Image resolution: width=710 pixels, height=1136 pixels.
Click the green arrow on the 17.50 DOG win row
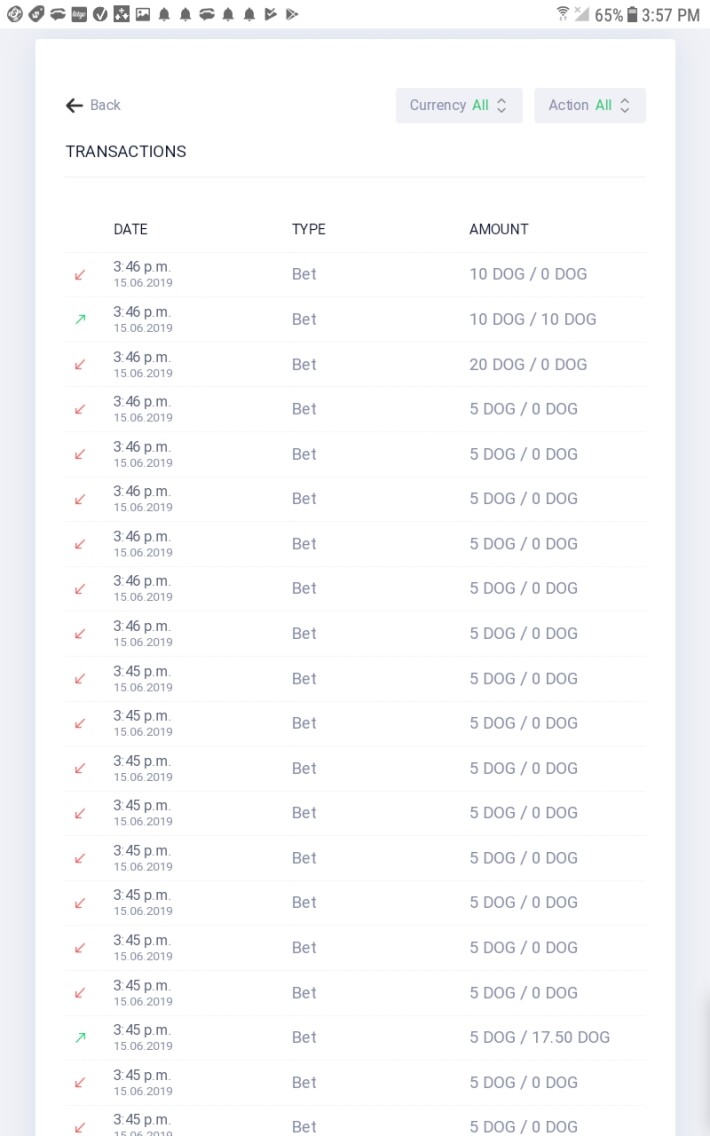coord(80,1037)
